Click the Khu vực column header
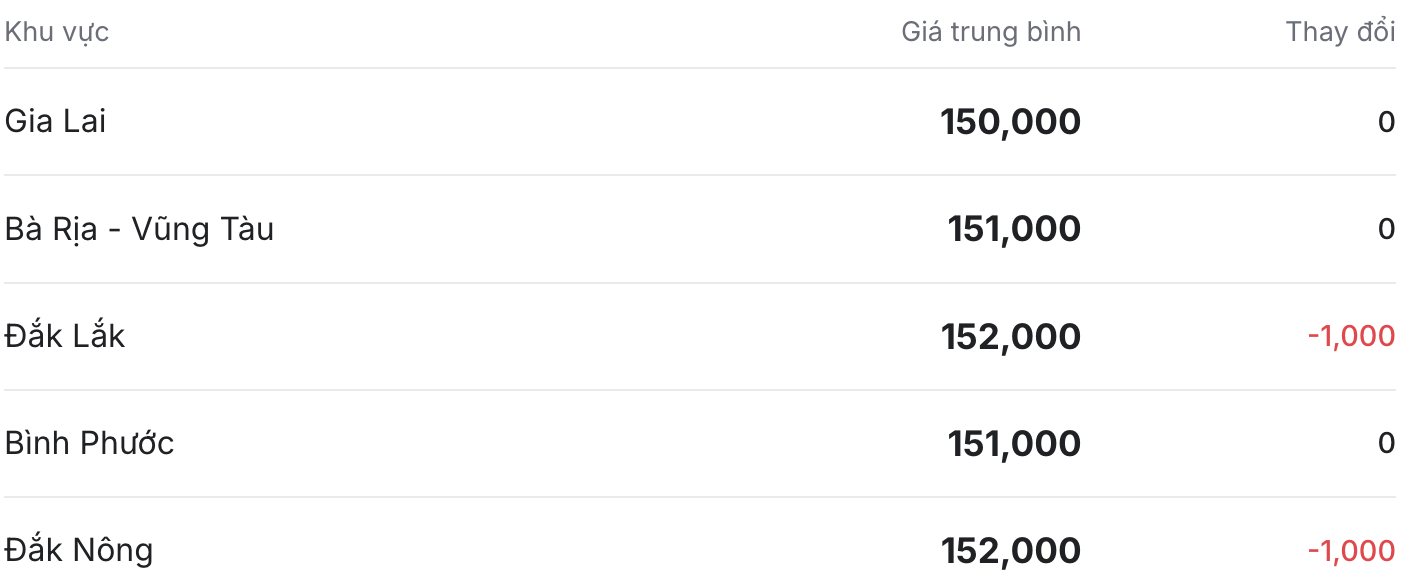The image size is (1416, 584). [57, 32]
